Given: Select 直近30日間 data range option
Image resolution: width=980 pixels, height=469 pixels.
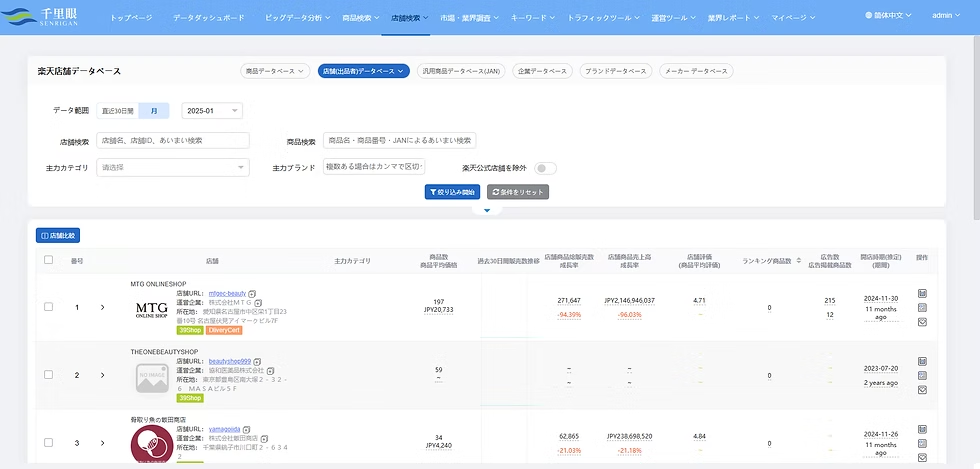Looking at the screenshot, I should pos(118,111).
